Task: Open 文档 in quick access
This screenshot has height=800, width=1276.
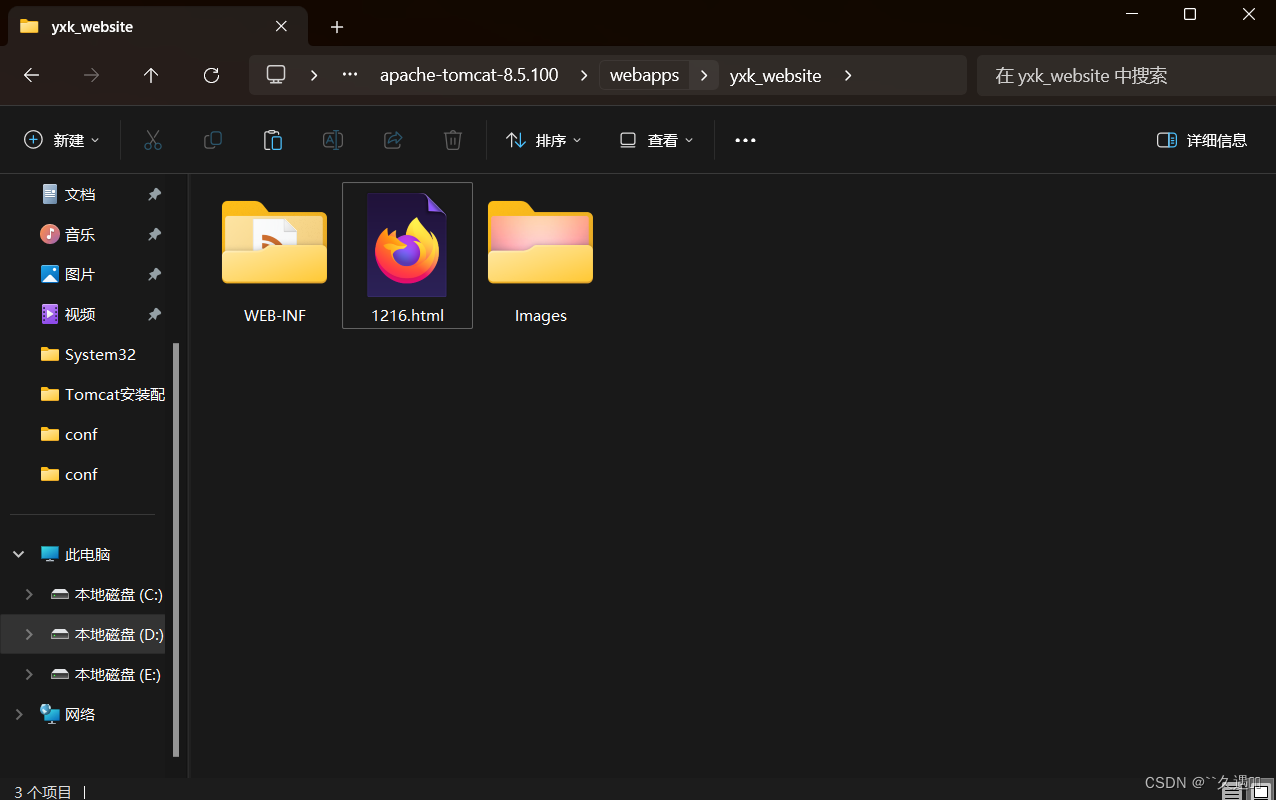Action: tap(80, 194)
